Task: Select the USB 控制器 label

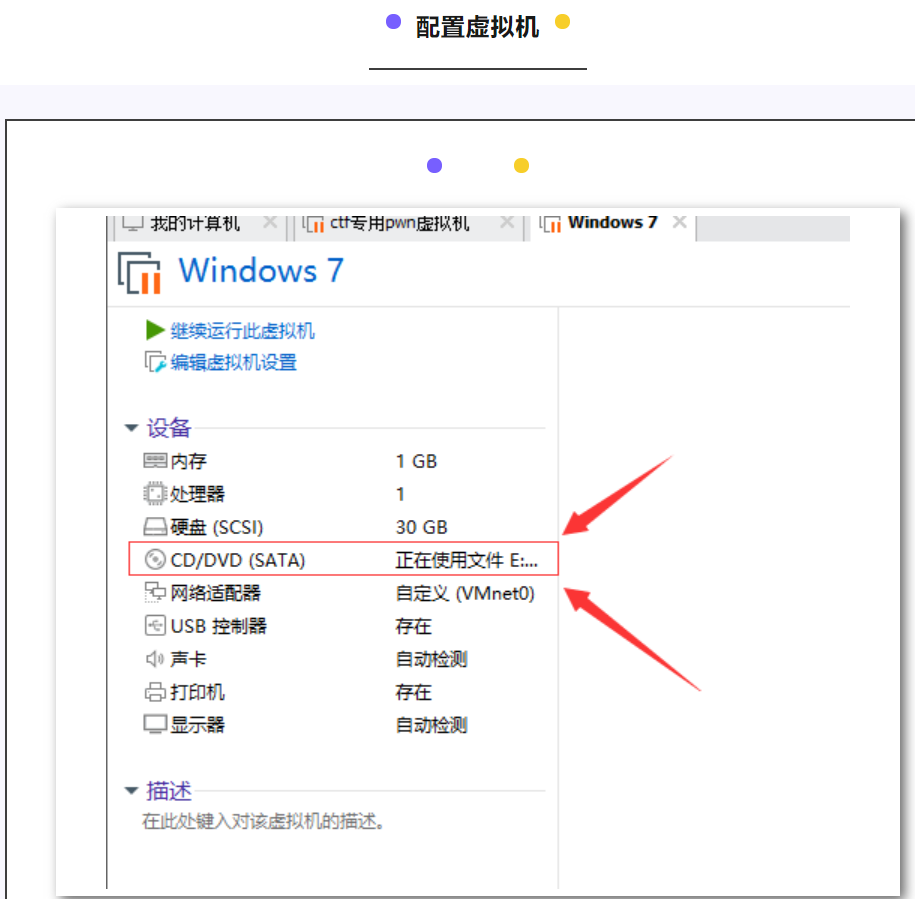Action: coord(219,626)
